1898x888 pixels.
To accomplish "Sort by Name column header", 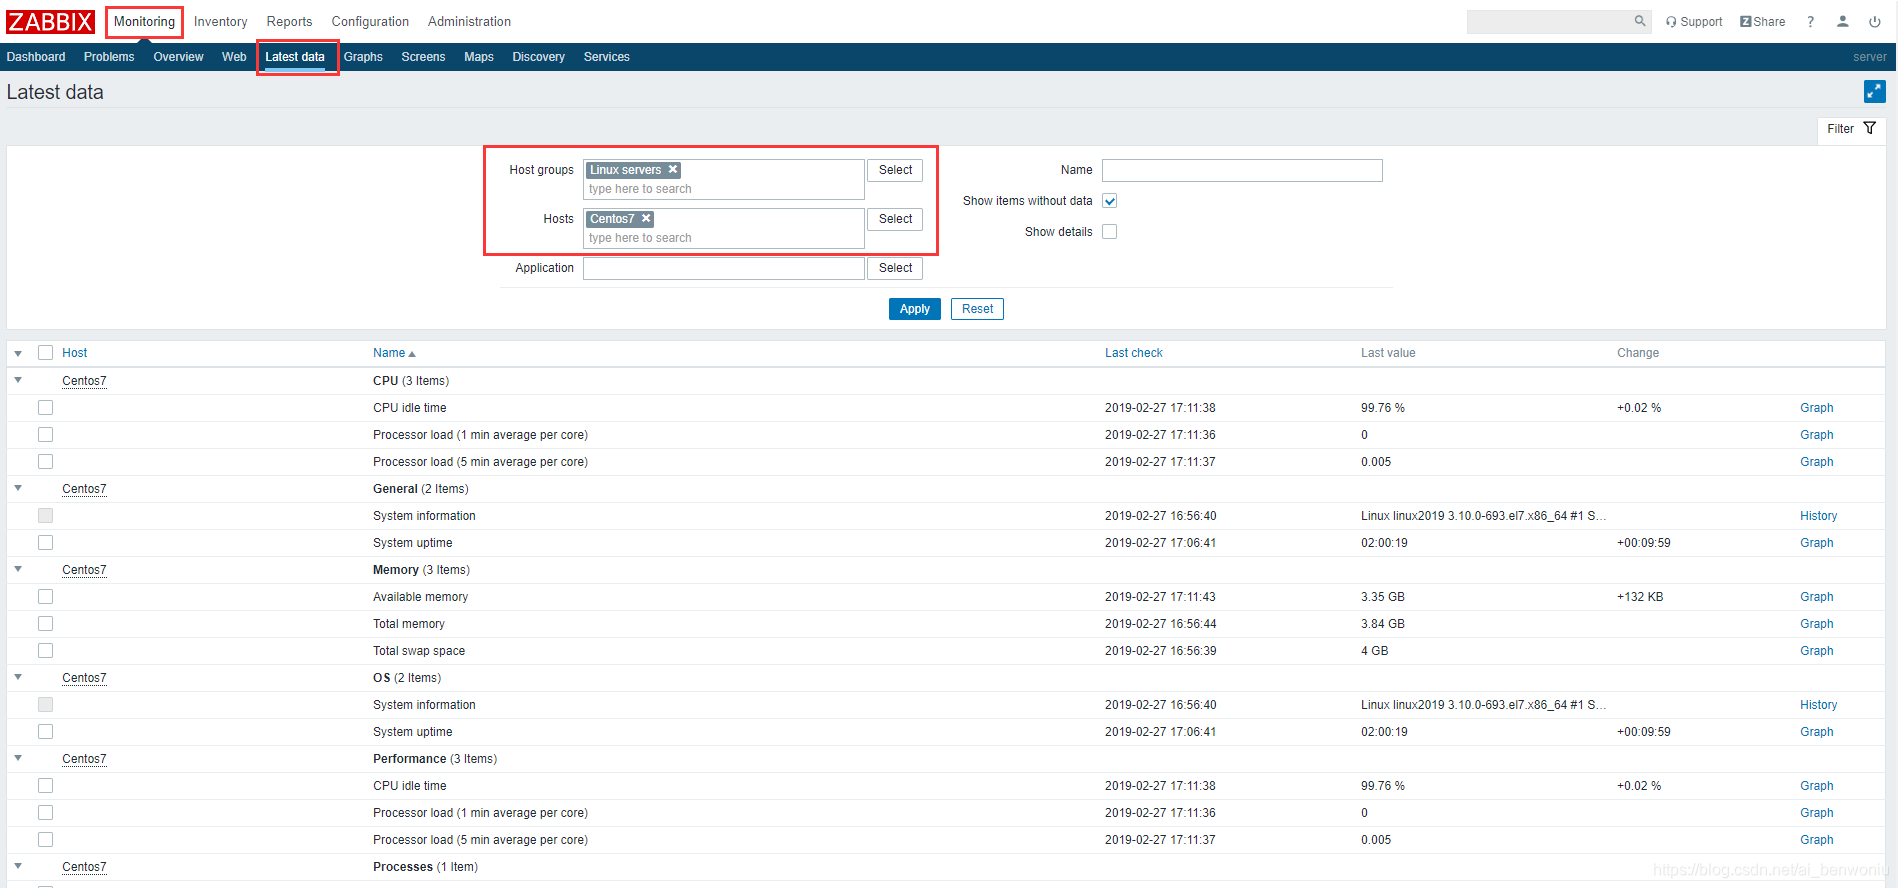I will [x=393, y=353].
